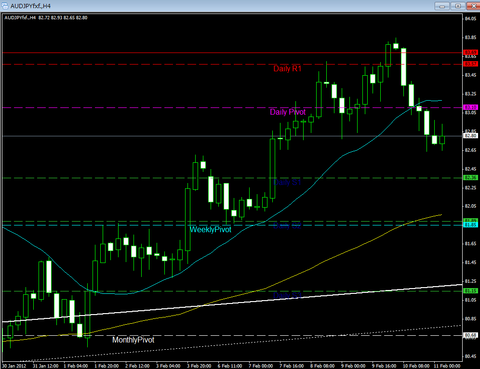Click the 82.65 price axis value
The image size is (480, 369).
(471, 150)
